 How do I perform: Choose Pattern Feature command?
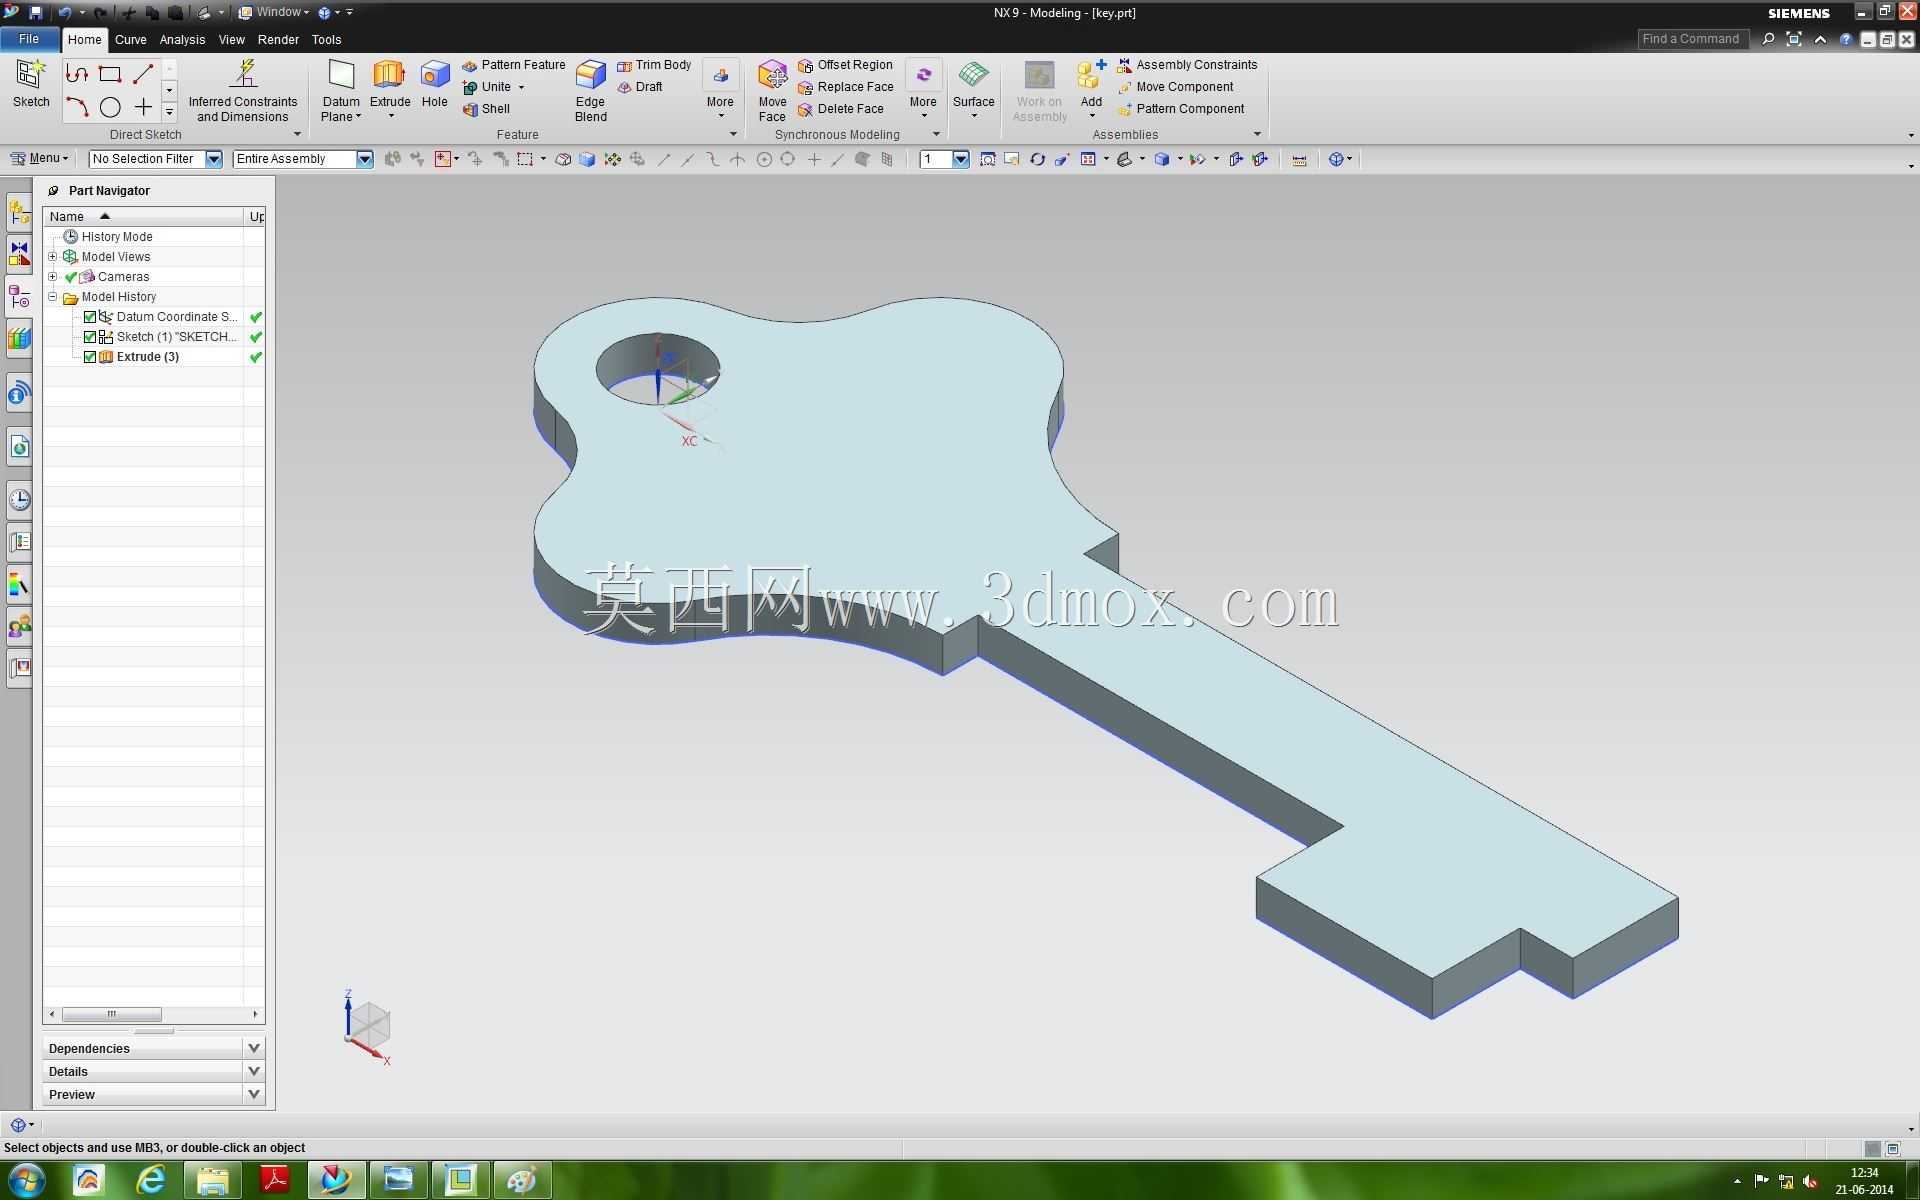point(514,65)
